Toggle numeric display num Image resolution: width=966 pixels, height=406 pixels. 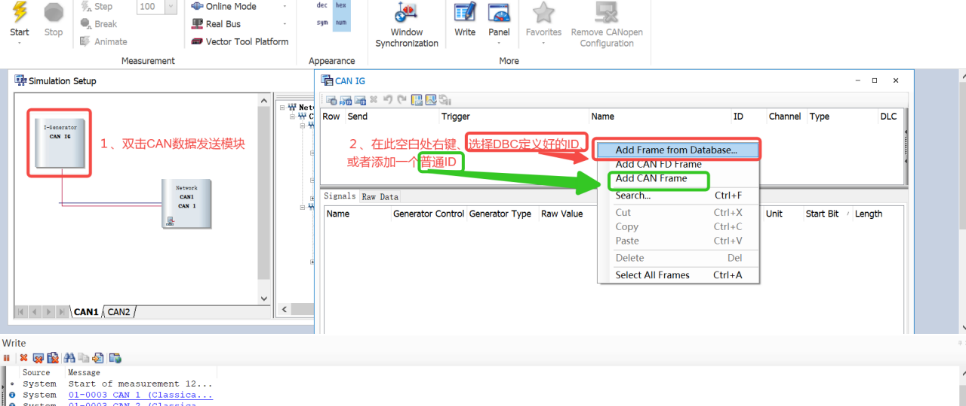[x=341, y=22]
